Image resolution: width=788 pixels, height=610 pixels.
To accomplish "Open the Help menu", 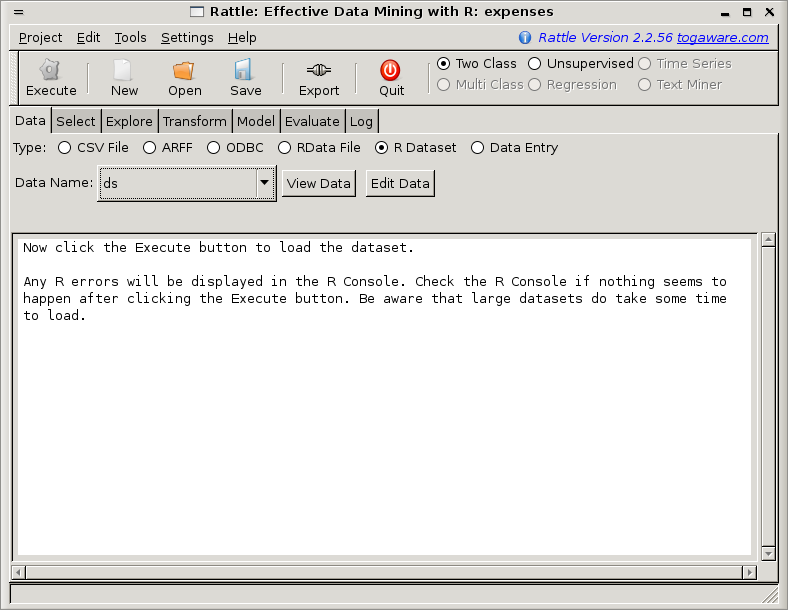I will coord(242,38).
